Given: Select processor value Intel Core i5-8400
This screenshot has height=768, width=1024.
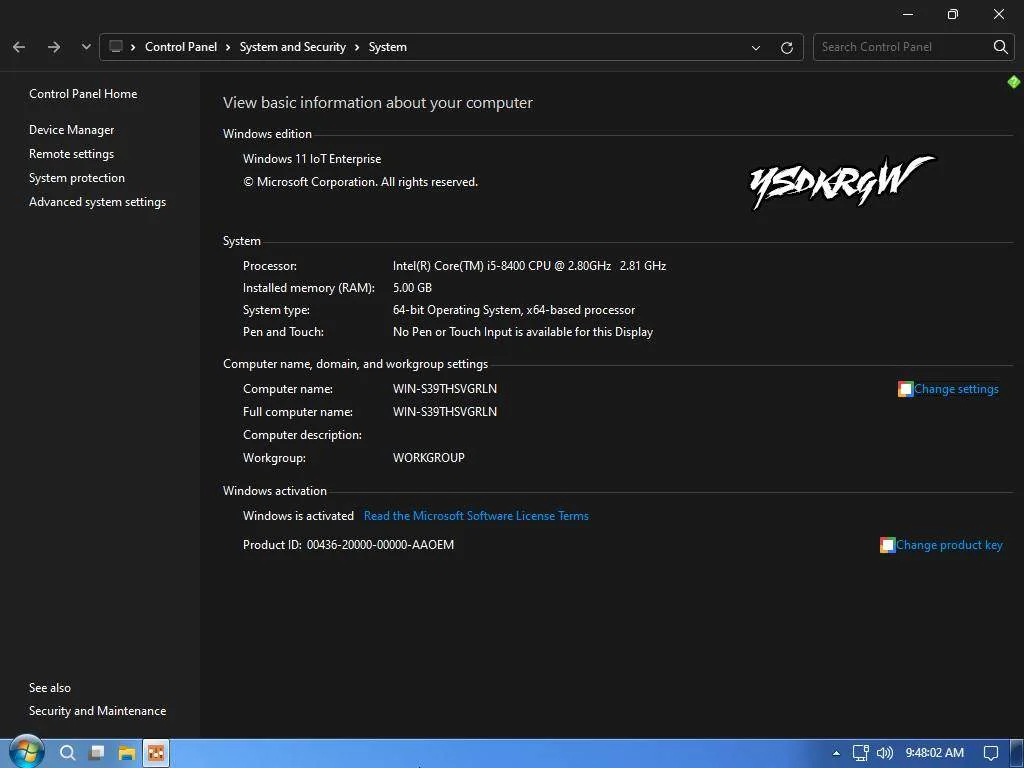Looking at the screenshot, I should click(x=529, y=266).
